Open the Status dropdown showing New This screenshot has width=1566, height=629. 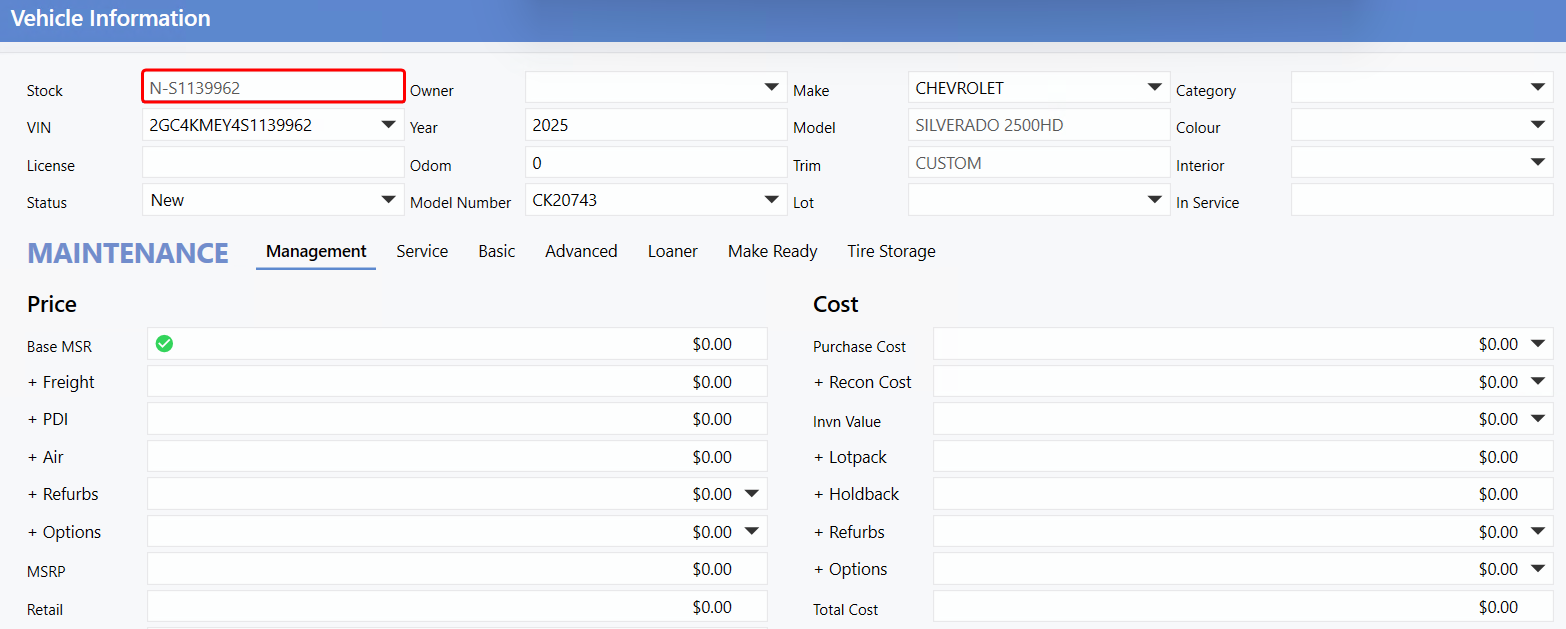point(388,200)
